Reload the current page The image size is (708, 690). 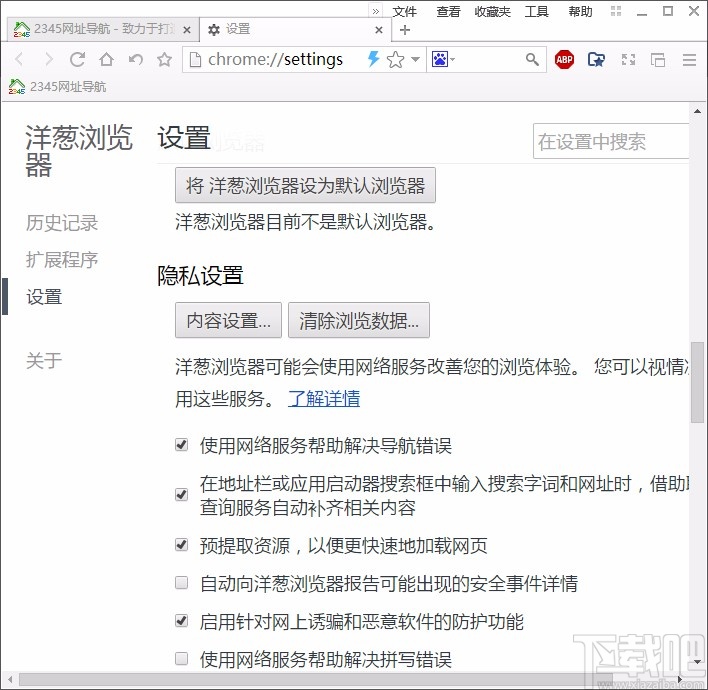(x=77, y=59)
